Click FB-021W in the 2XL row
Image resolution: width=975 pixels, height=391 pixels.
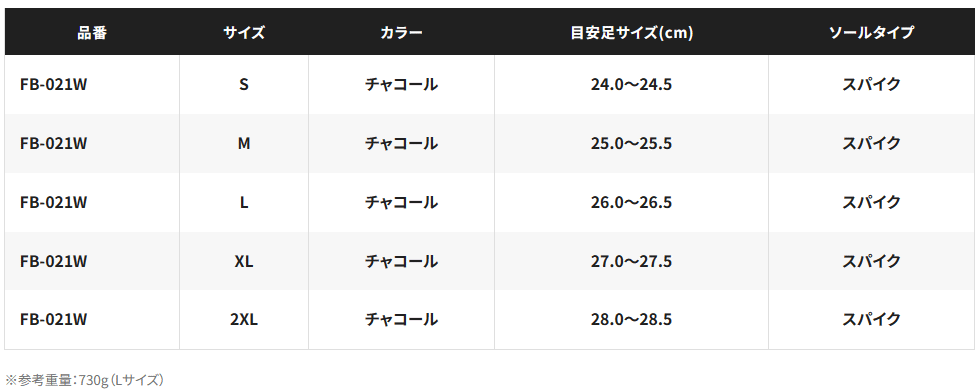point(53,320)
